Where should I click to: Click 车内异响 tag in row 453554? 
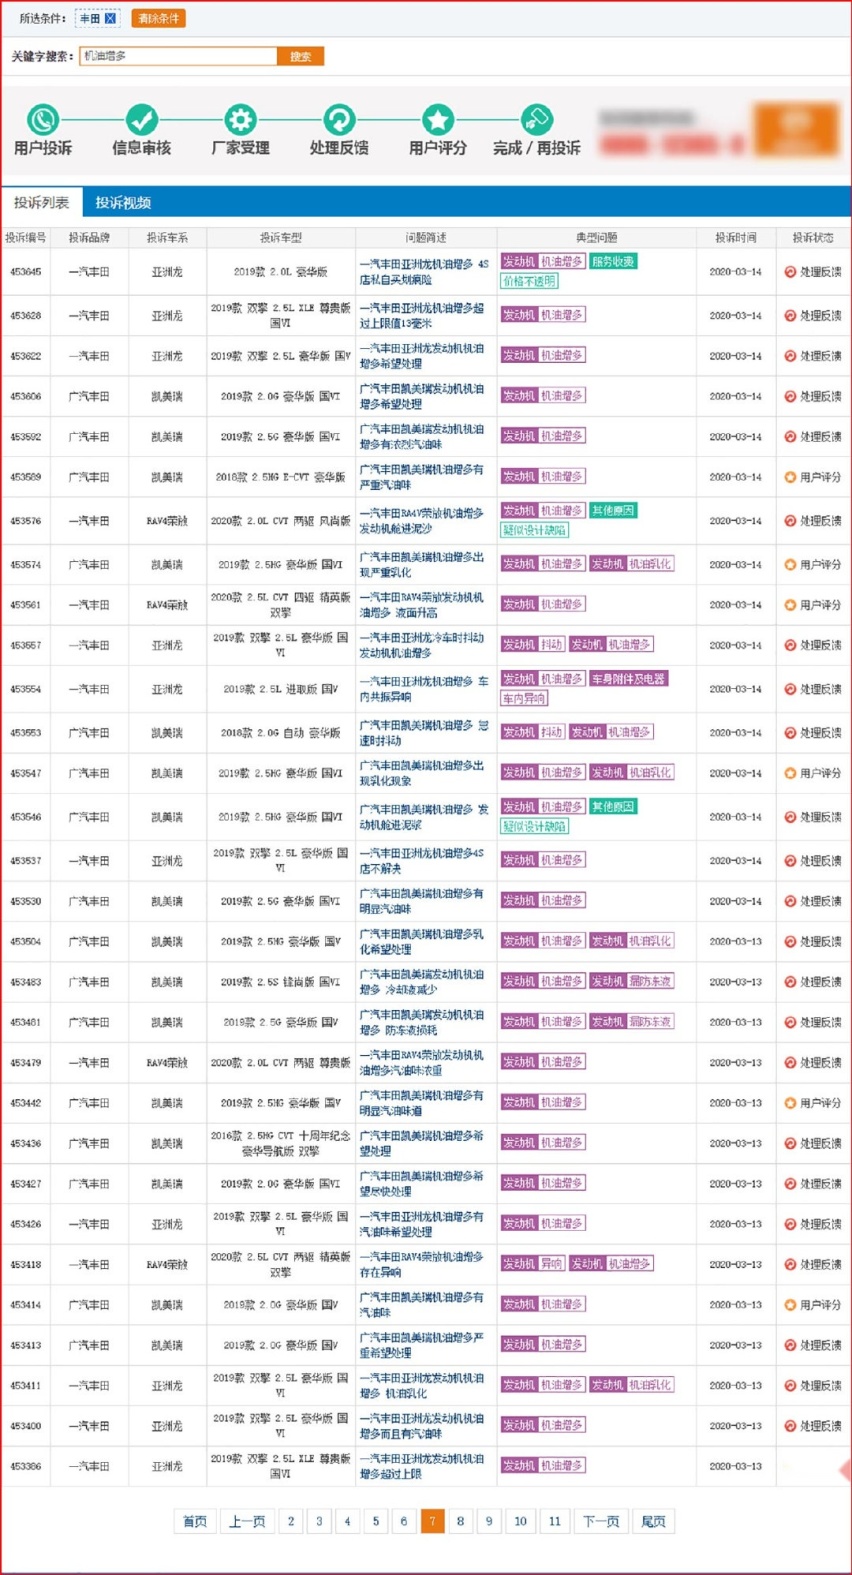[x=525, y=699]
